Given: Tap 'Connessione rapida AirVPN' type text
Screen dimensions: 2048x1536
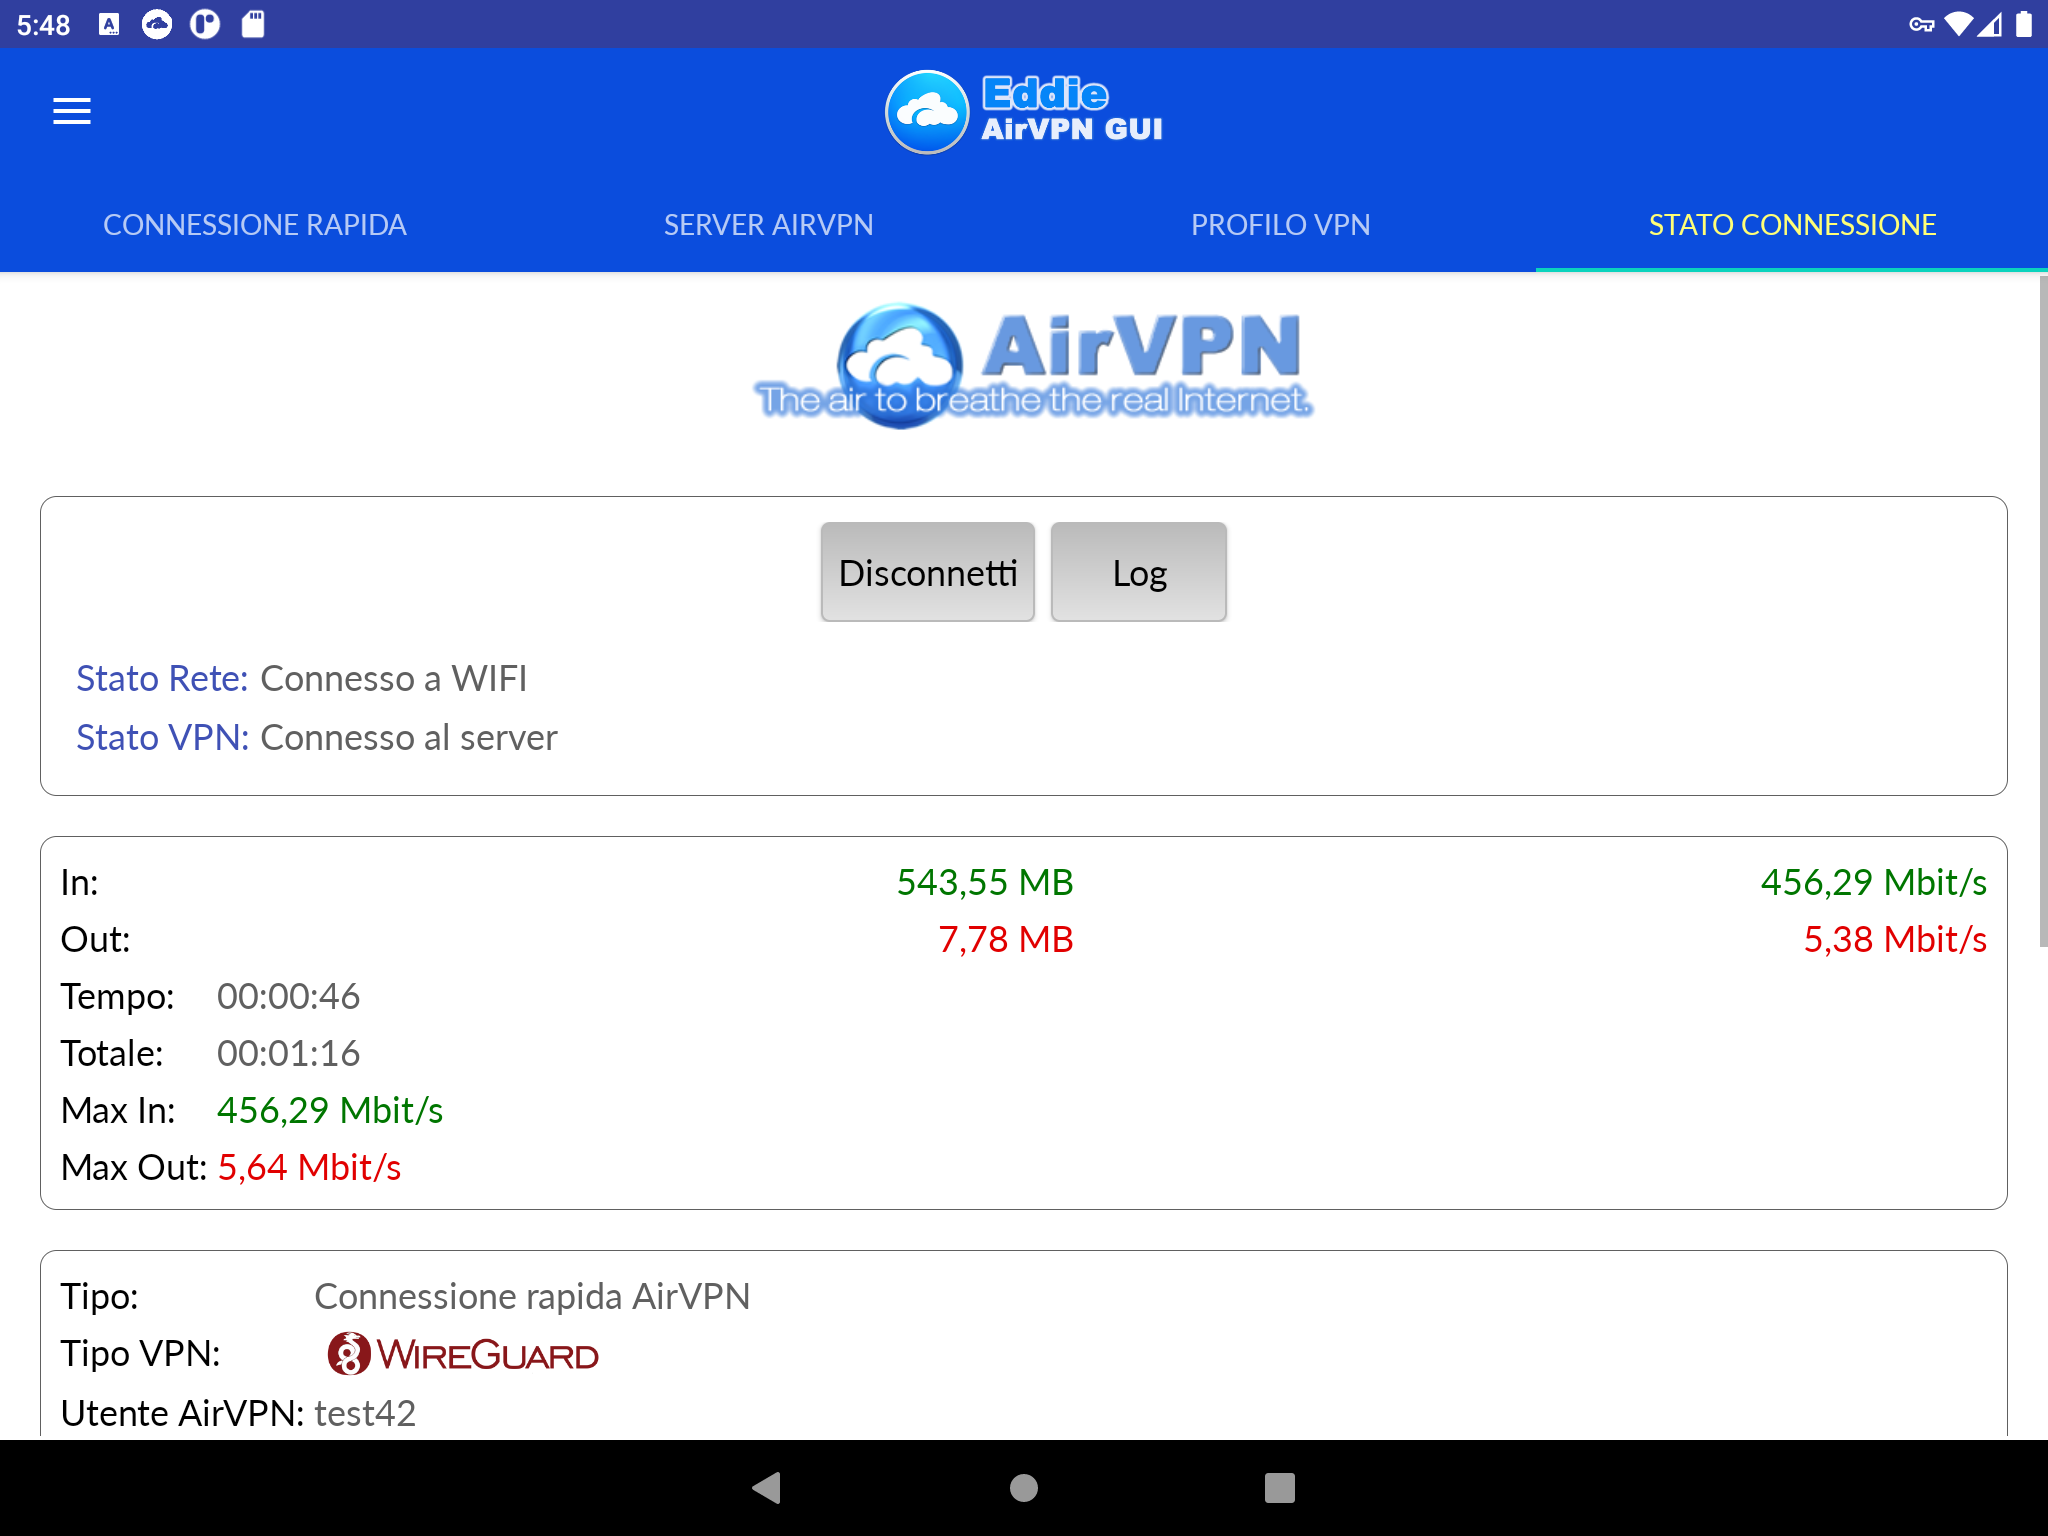Looking at the screenshot, I should click(532, 1296).
